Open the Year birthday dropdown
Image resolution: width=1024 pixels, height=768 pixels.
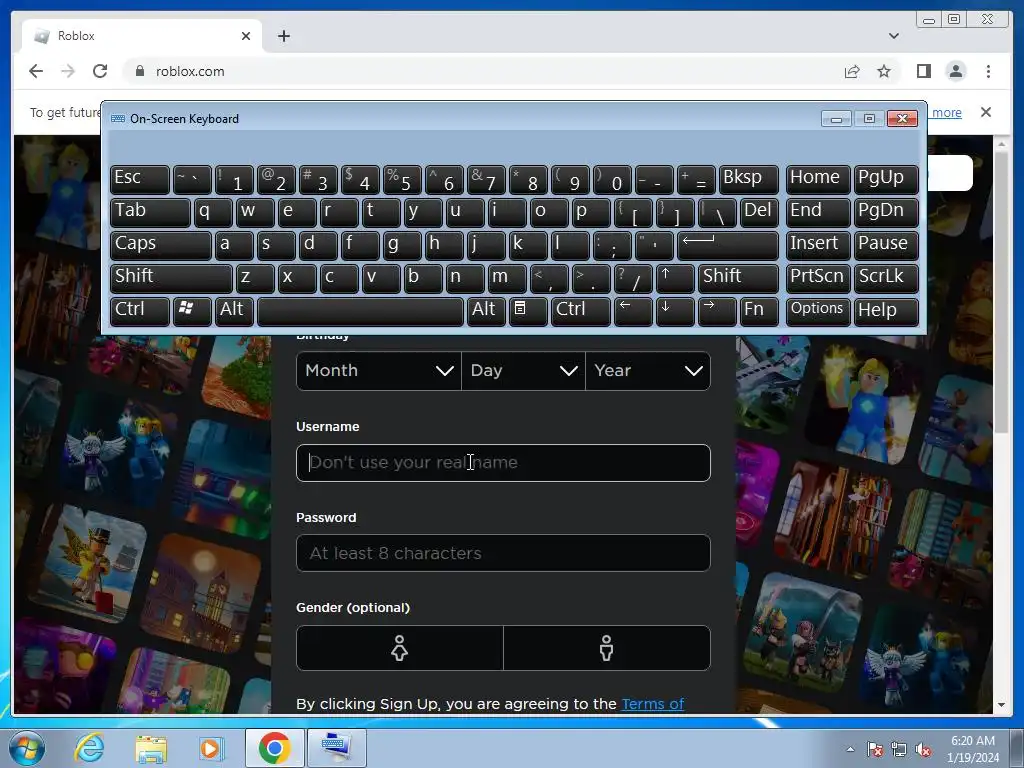[648, 371]
